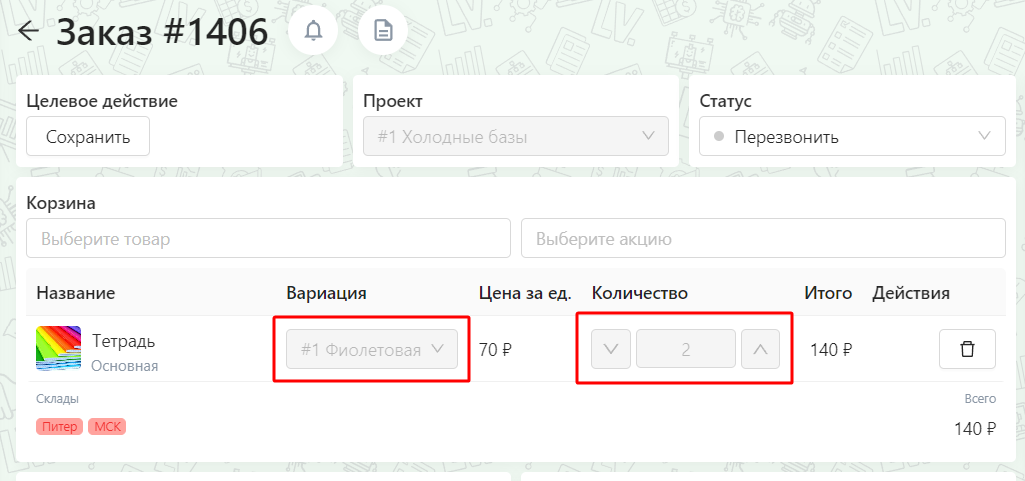Viewport: 1025px width, 481px height.
Task: Click the Тетрадь product name
Action: pos(124,341)
